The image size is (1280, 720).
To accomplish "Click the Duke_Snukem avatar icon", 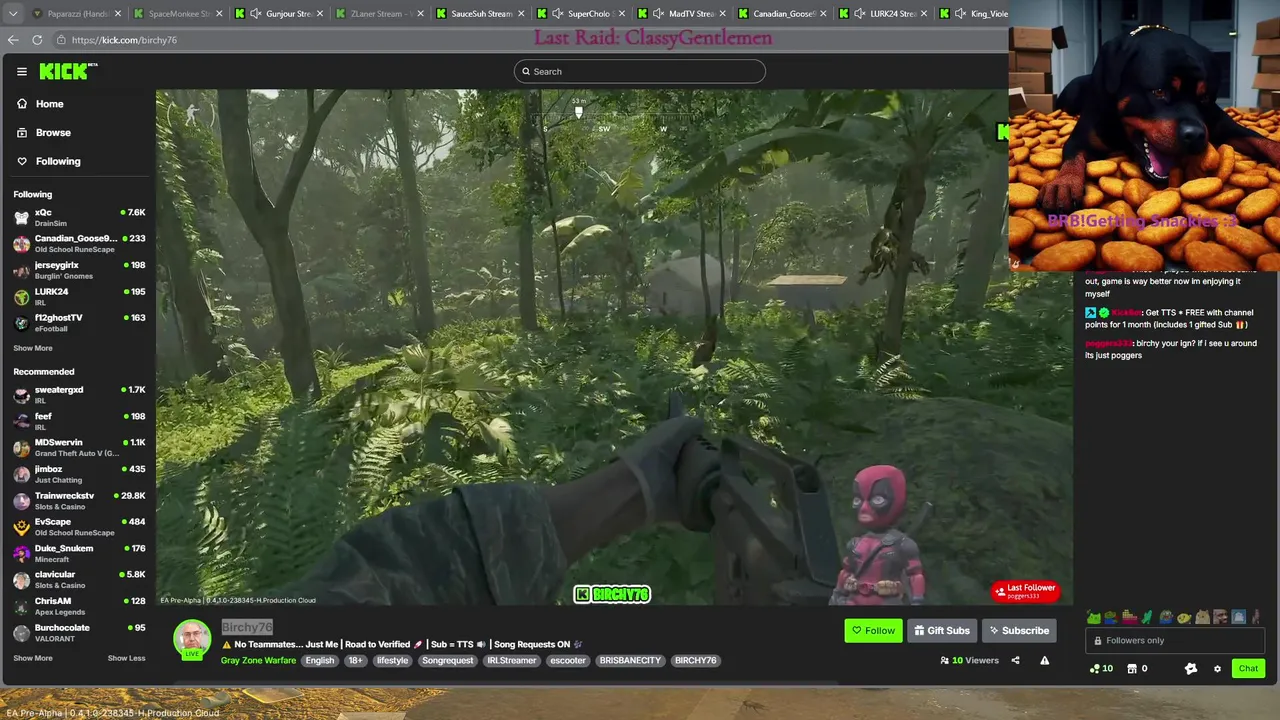I will [21, 553].
